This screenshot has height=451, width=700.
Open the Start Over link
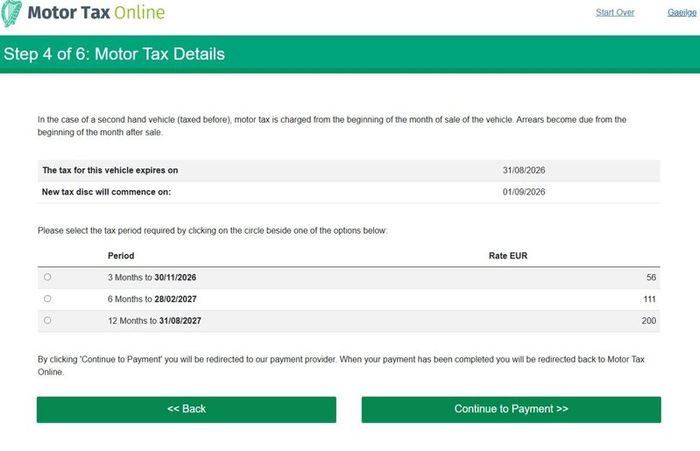click(x=615, y=13)
